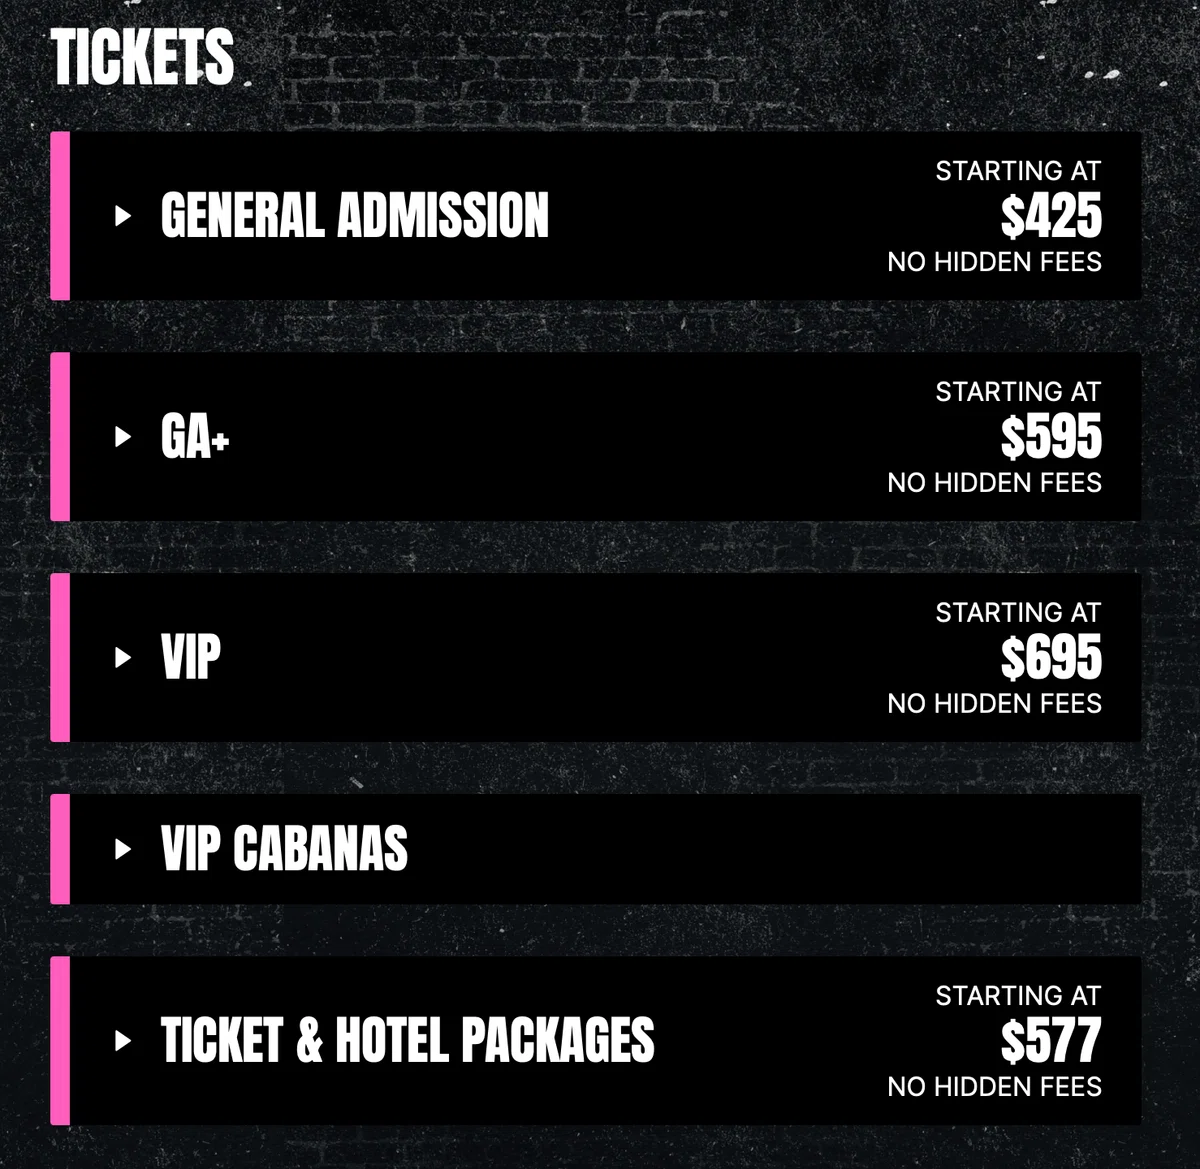This screenshot has height=1169, width=1200.
Task: Click Starting At label above $695
Action: coord(1018,613)
